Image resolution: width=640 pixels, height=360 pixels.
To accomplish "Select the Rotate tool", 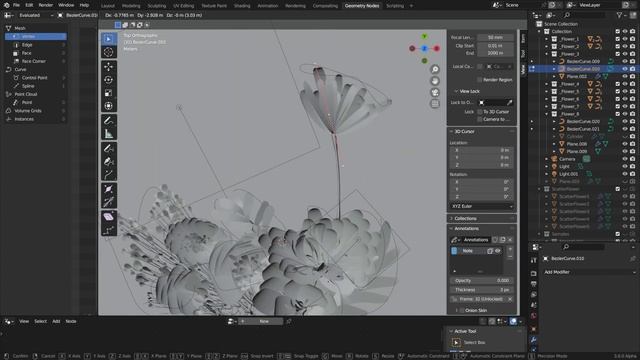I will coord(109,80).
